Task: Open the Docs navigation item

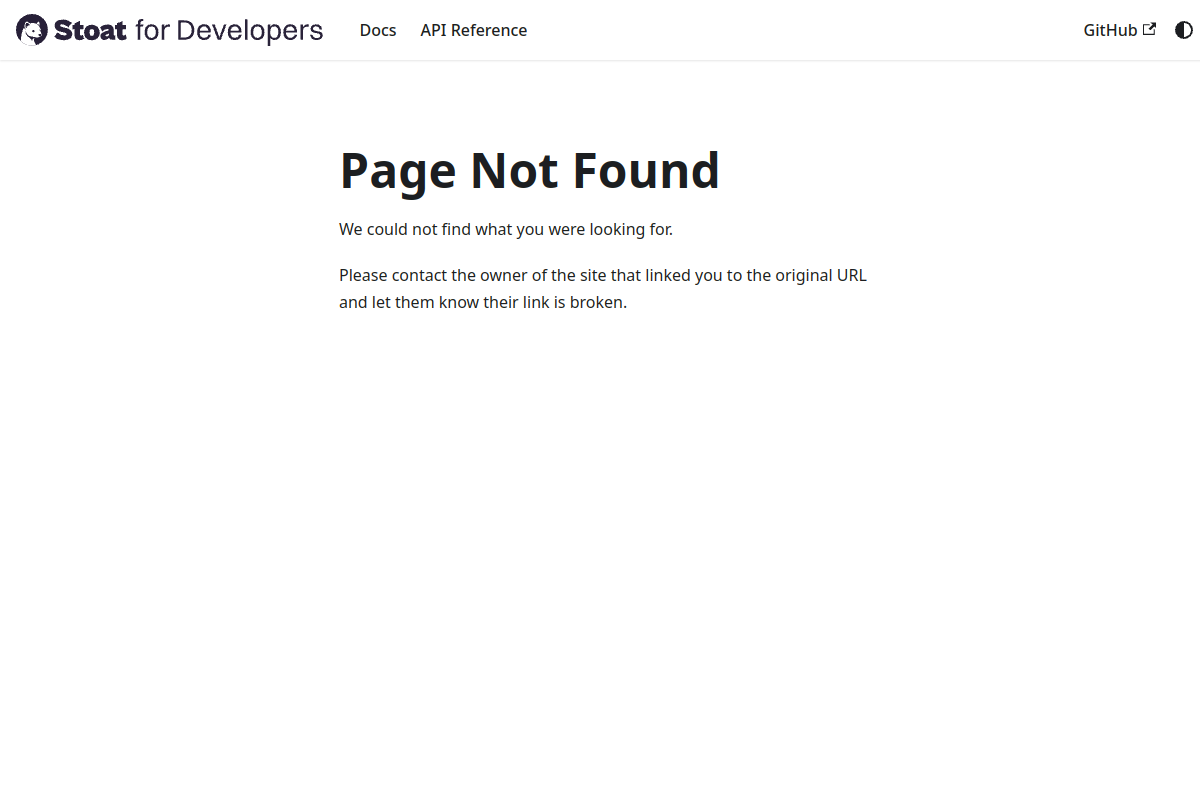Action: (378, 30)
